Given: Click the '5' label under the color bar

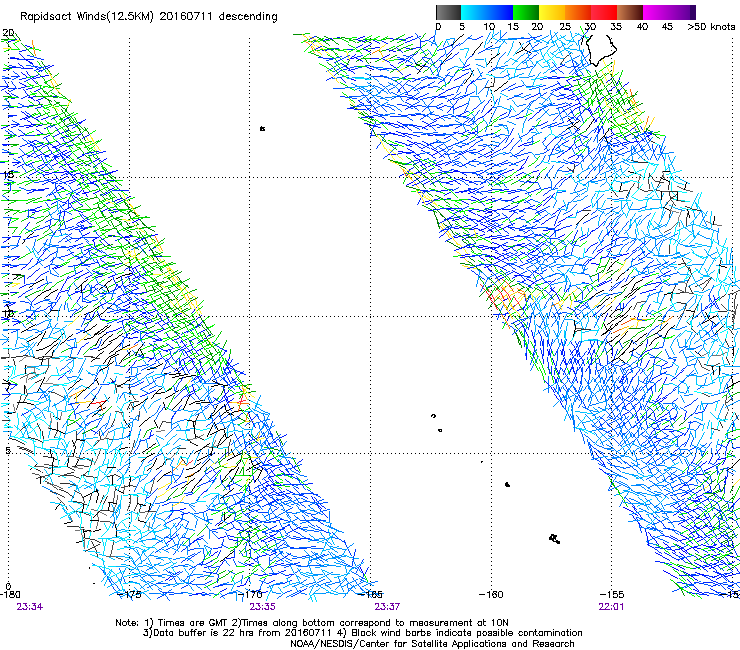Looking at the screenshot, I should tap(462, 27).
